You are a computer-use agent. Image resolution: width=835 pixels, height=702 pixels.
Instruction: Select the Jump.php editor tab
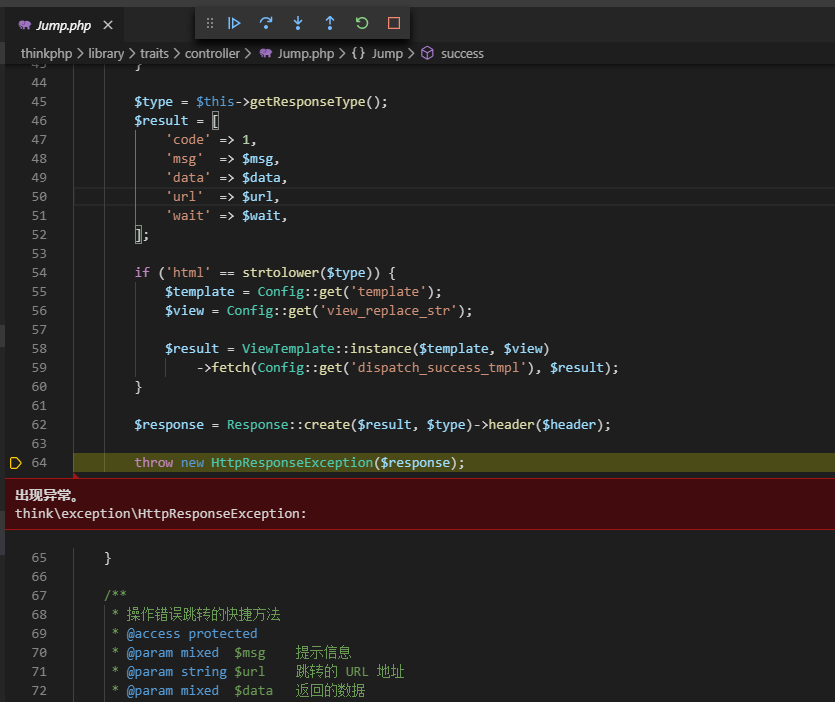click(x=63, y=26)
